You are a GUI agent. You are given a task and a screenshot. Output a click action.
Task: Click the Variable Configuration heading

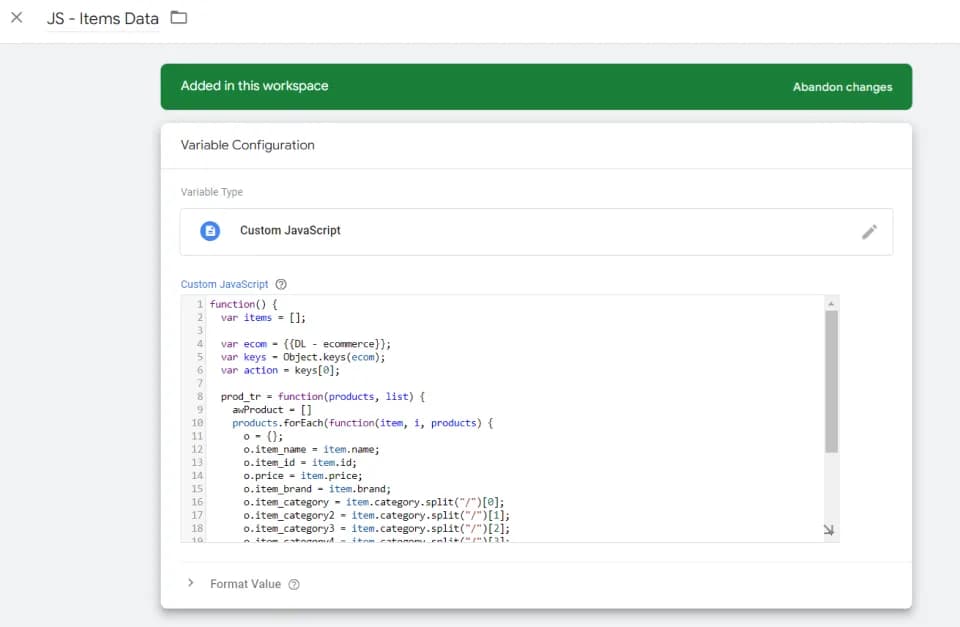point(247,145)
